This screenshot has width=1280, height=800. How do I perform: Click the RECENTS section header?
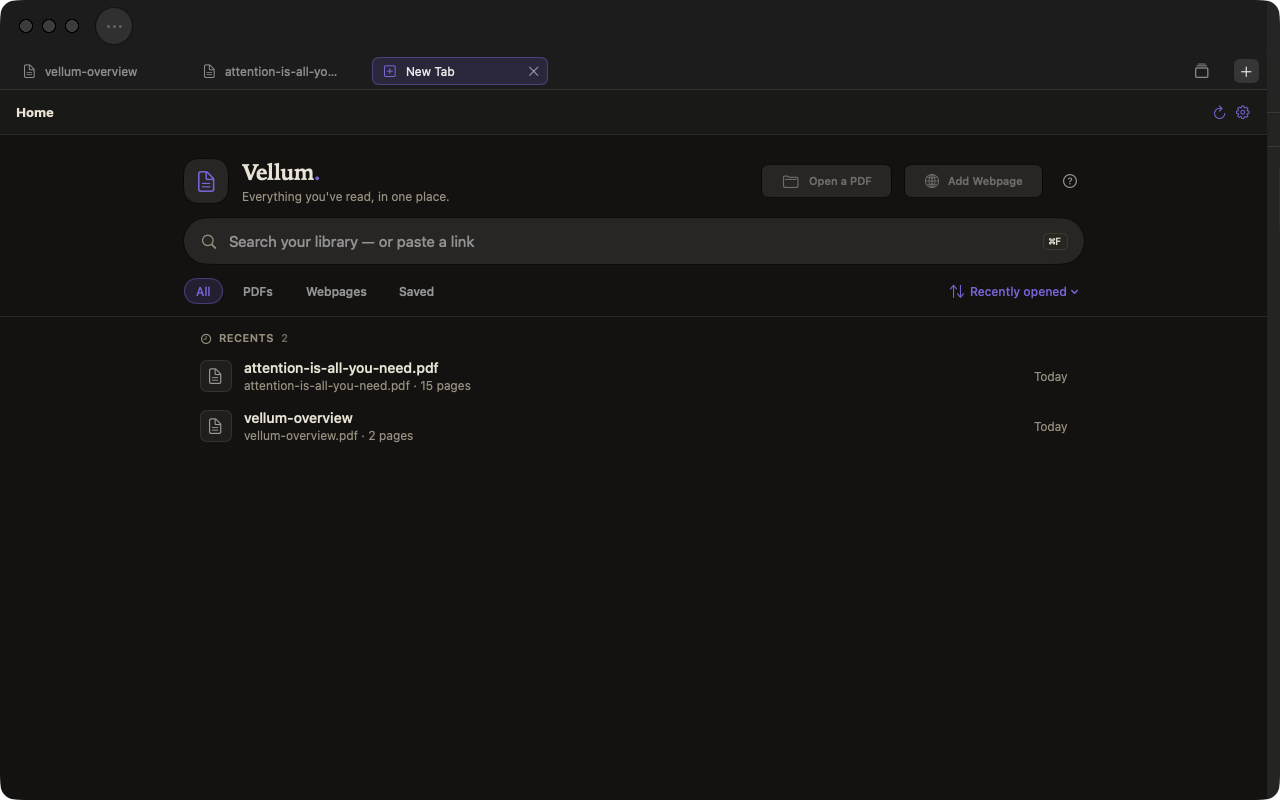(x=246, y=338)
